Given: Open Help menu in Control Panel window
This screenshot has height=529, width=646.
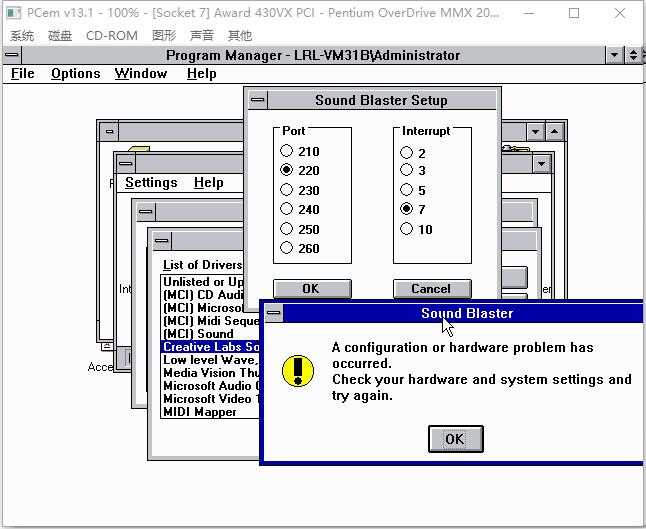Looking at the screenshot, I should pyautogui.click(x=208, y=183).
